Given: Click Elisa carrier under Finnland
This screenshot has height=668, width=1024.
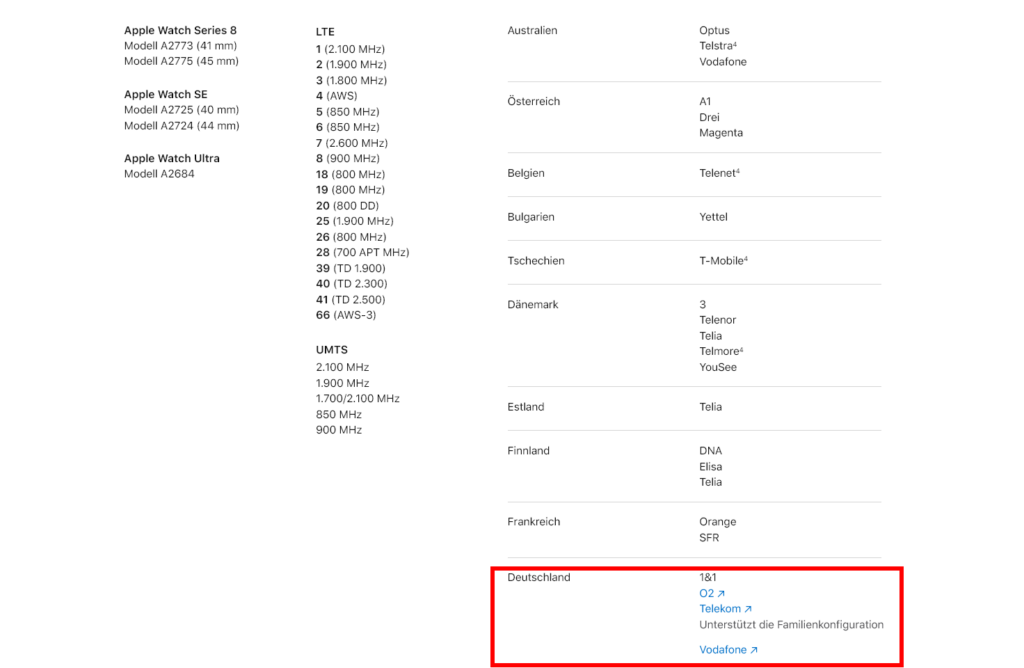Looking at the screenshot, I should pos(711,467).
